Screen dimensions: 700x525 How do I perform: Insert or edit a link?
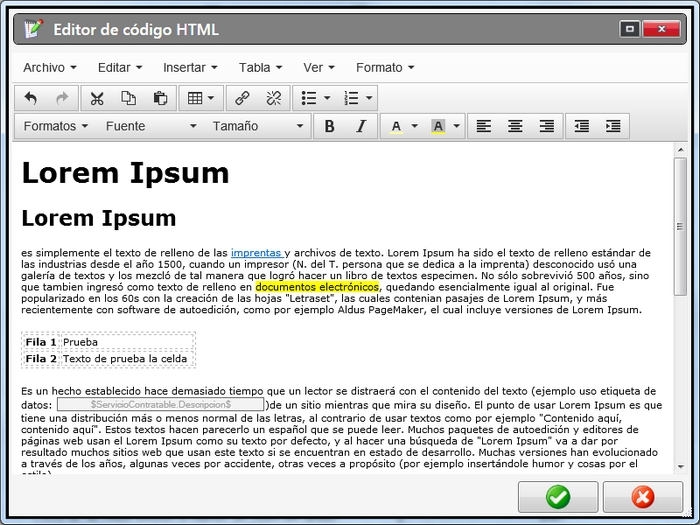[242, 98]
